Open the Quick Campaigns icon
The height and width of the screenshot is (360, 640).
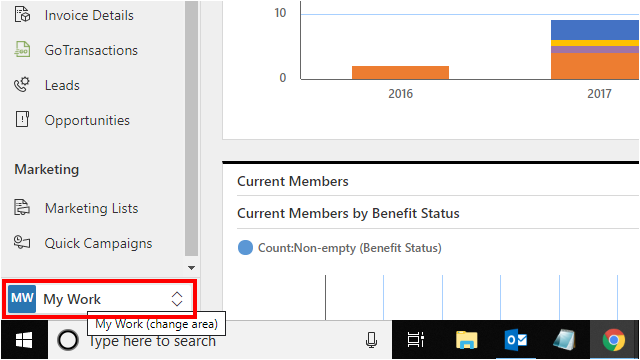[x=22, y=242]
